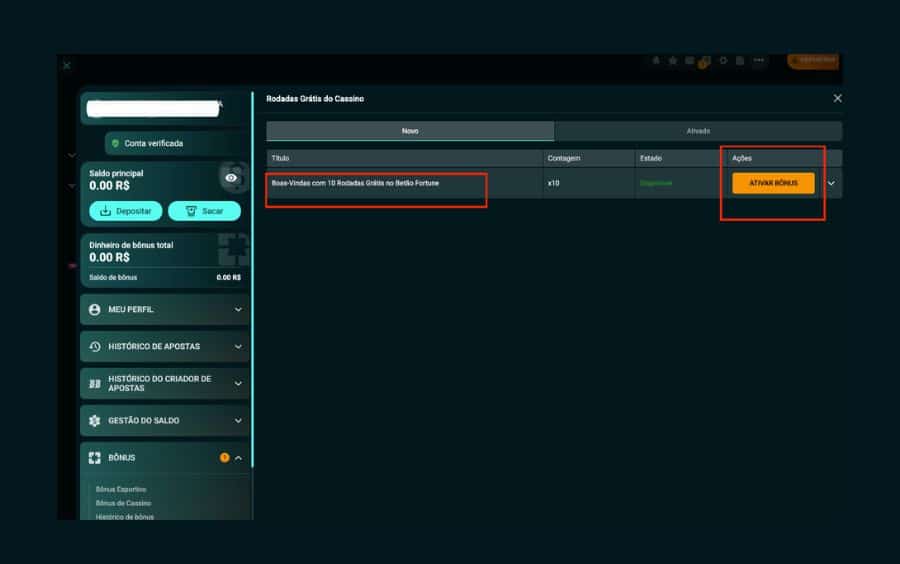Click the HISTÓRICO DE APOSTAS clock icon
The image size is (900, 564).
click(x=95, y=347)
